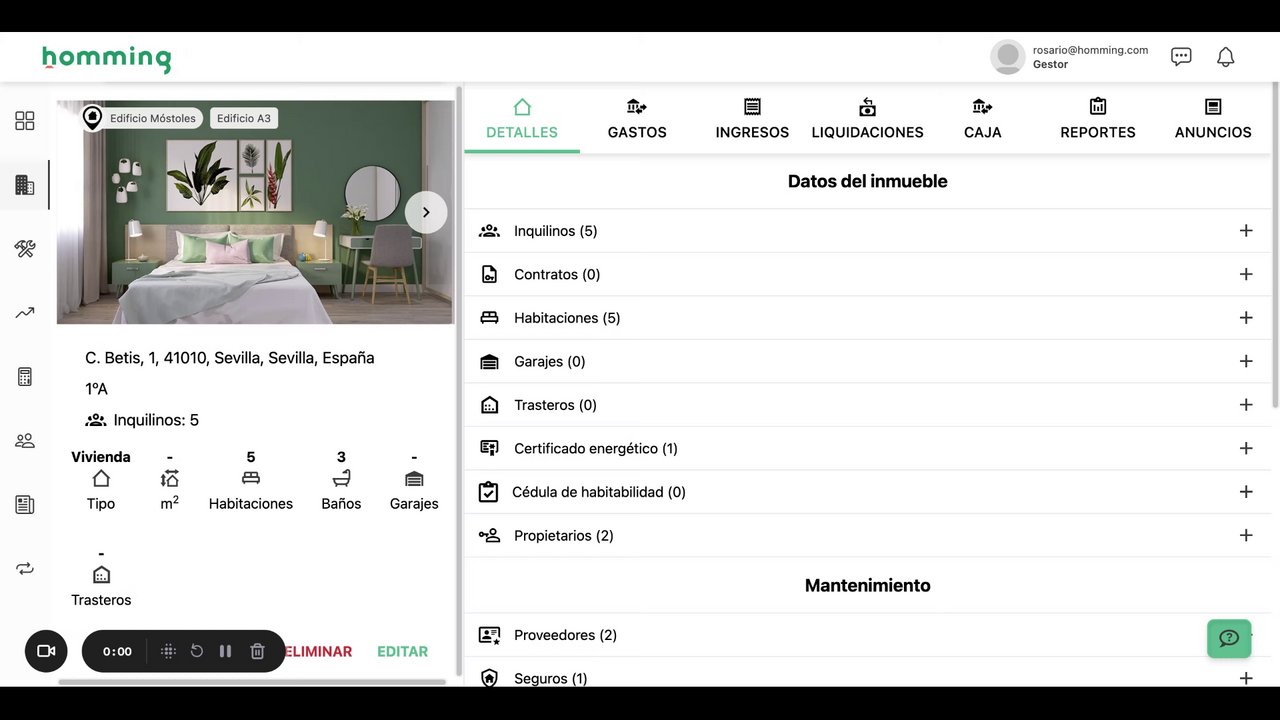Expand the Contratos (0) section
The width and height of the screenshot is (1280, 720).
pyautogui.click(x=1246, y=274)
